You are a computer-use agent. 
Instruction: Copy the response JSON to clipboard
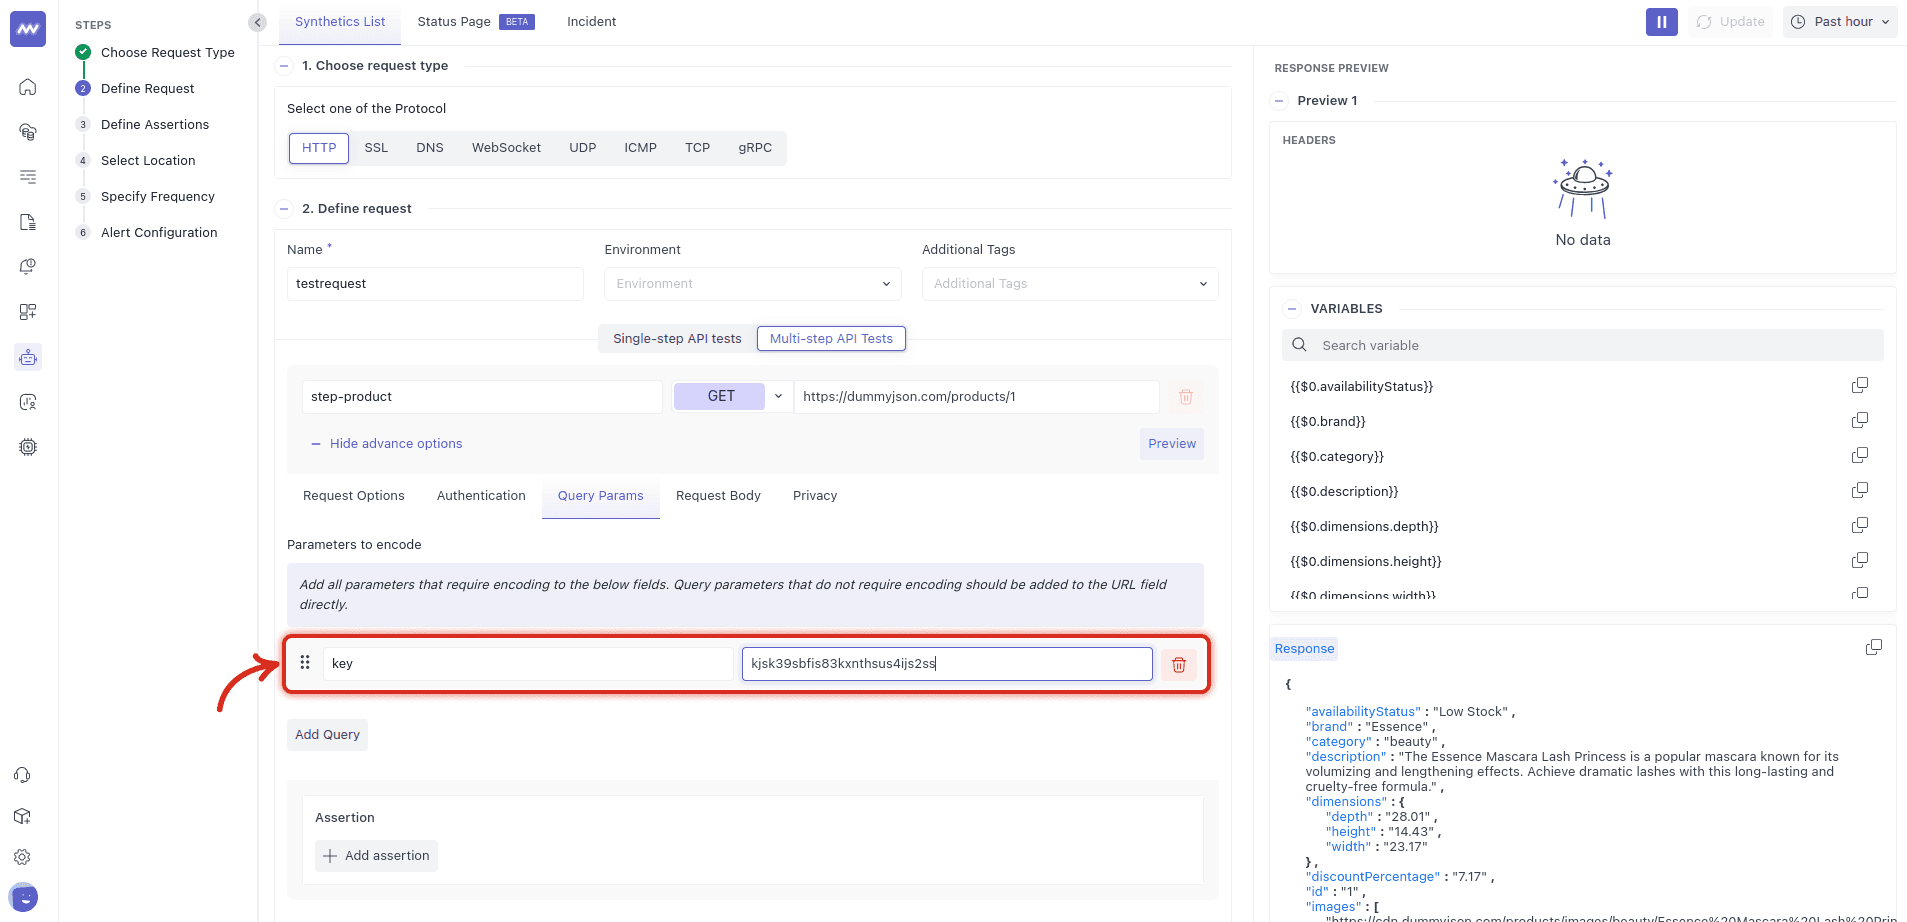pyautogui.click(x=1873, y=648)
